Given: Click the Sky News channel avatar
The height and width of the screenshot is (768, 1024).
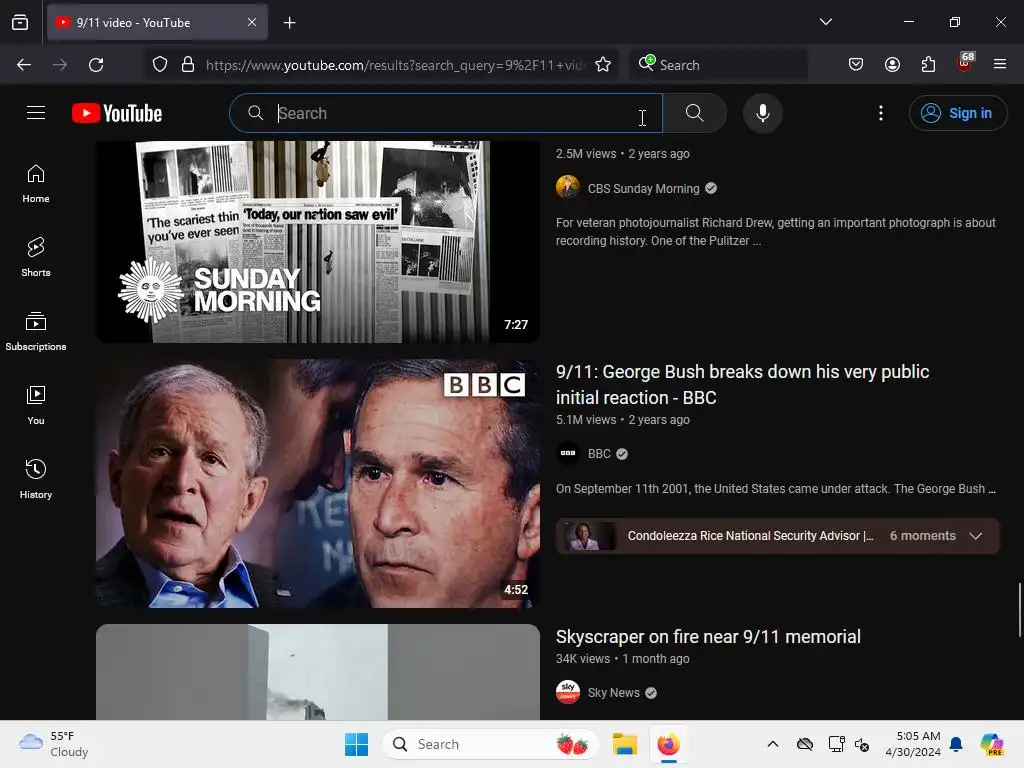Looking at the screenshot, I should tap(568, 692).
